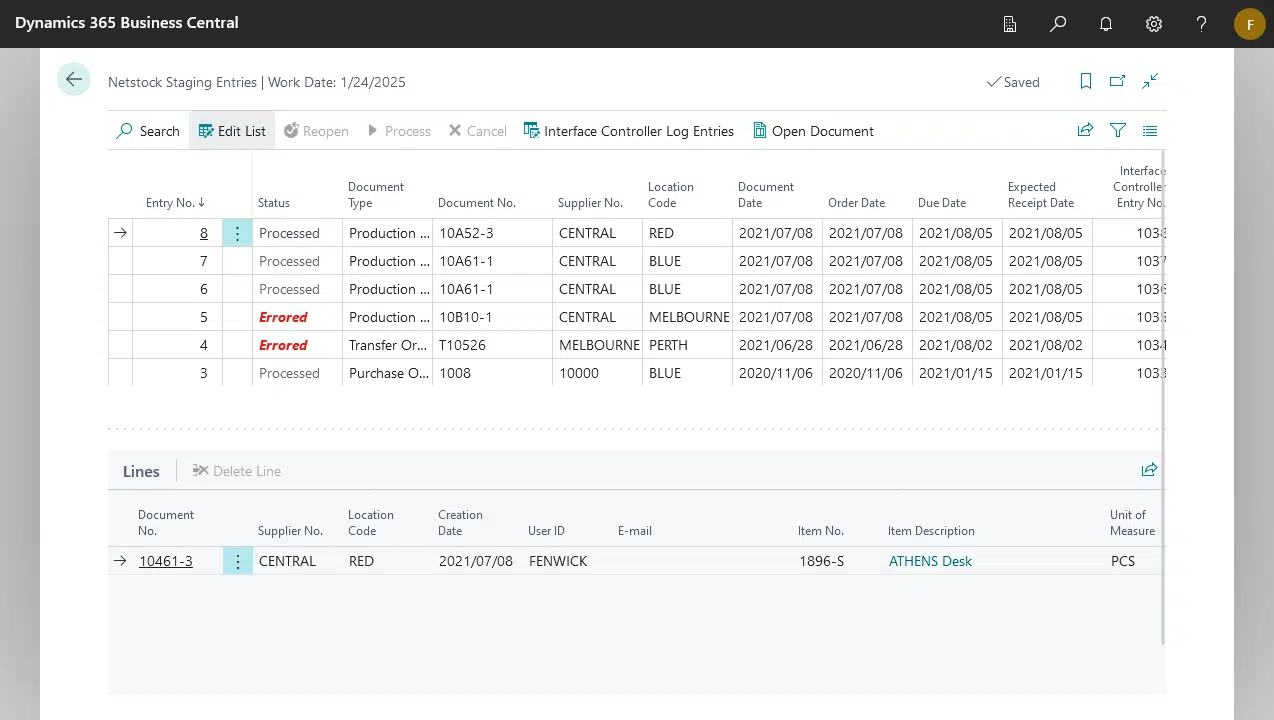Open Item Description column header in Lines
The height and width of the screenshot is (720, 1274).
click(x=931, y=531)
